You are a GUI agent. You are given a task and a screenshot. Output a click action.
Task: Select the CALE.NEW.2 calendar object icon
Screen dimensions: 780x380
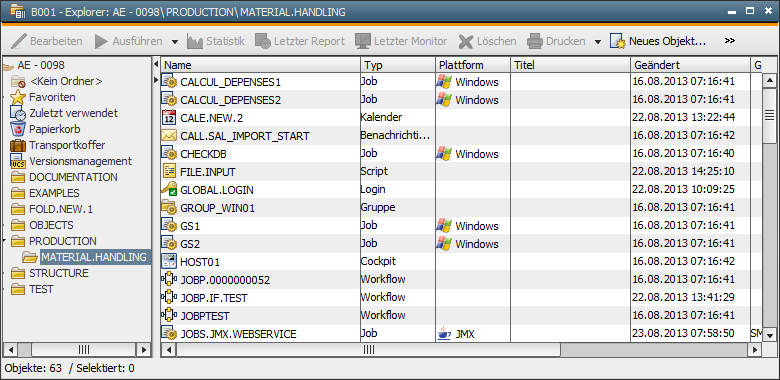169,118
